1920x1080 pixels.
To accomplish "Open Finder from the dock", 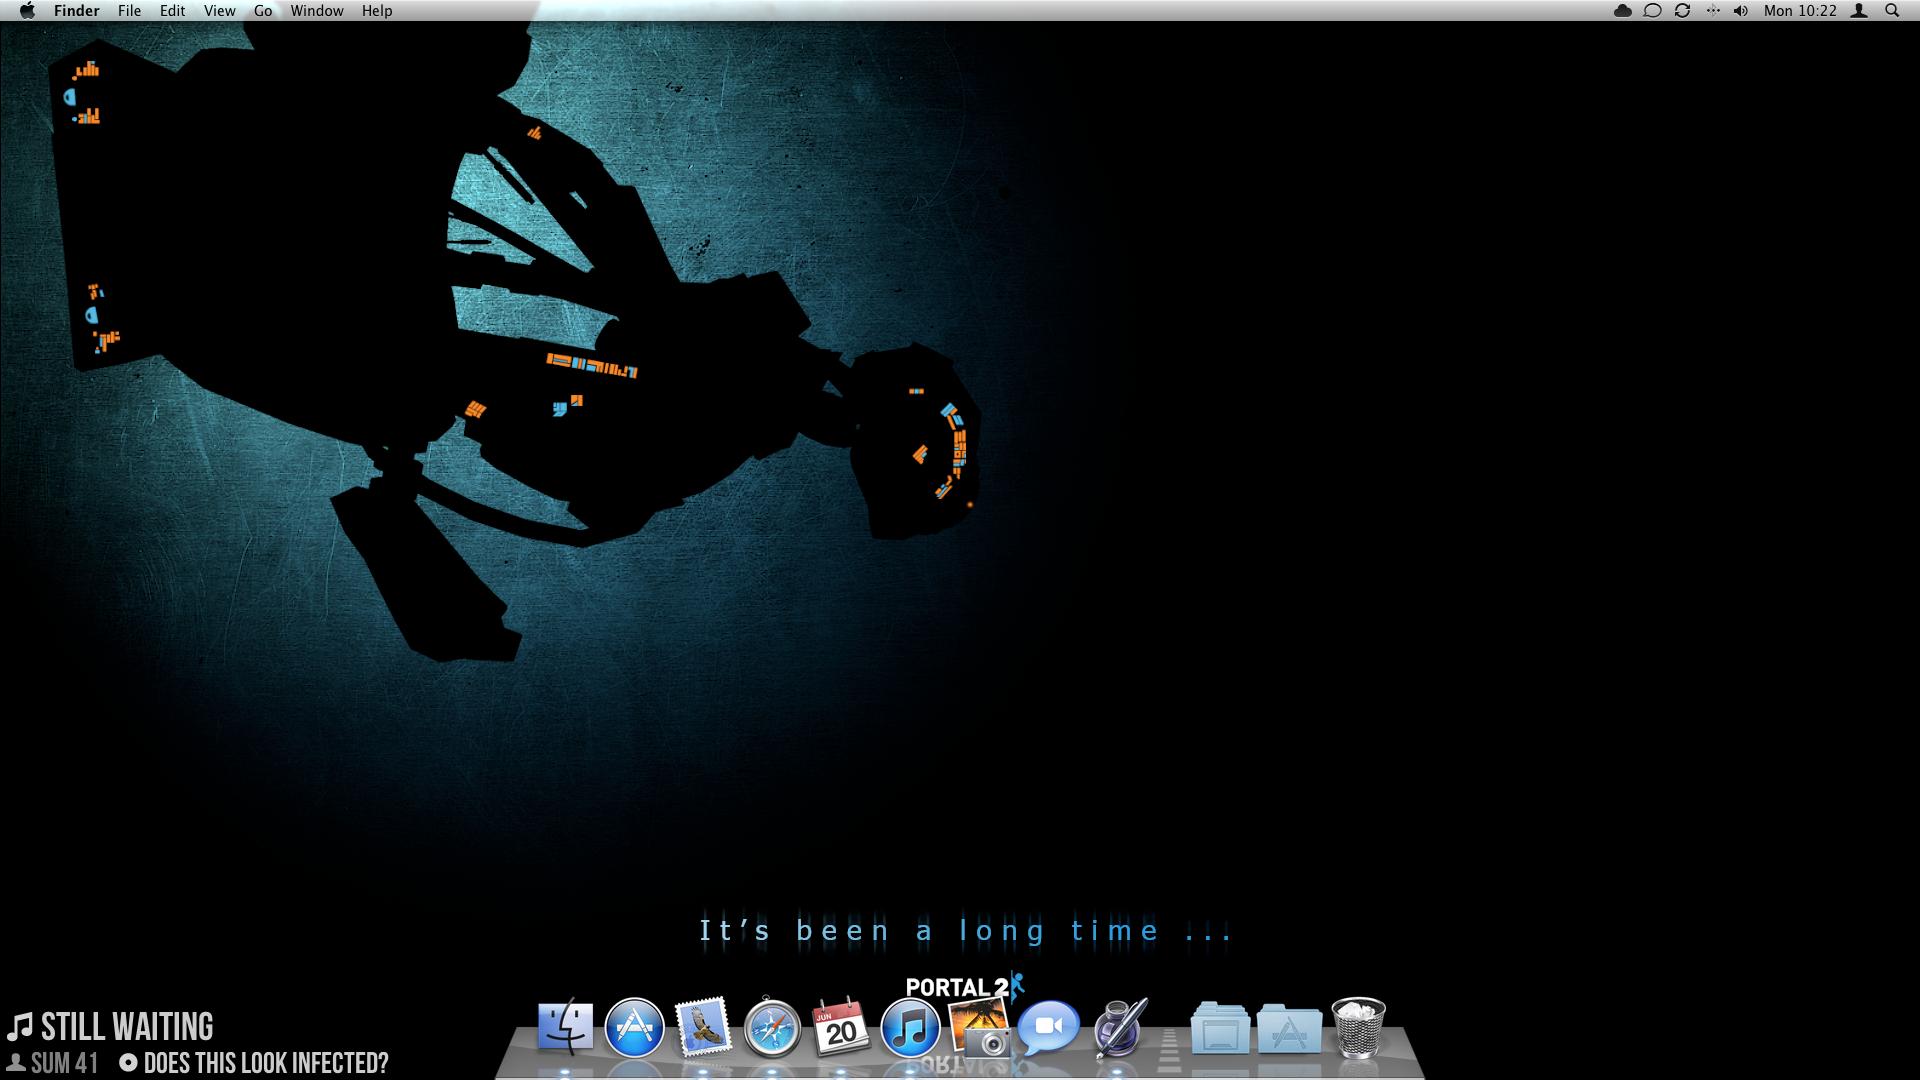I will pyautogui.click(x=565, y=1028).
